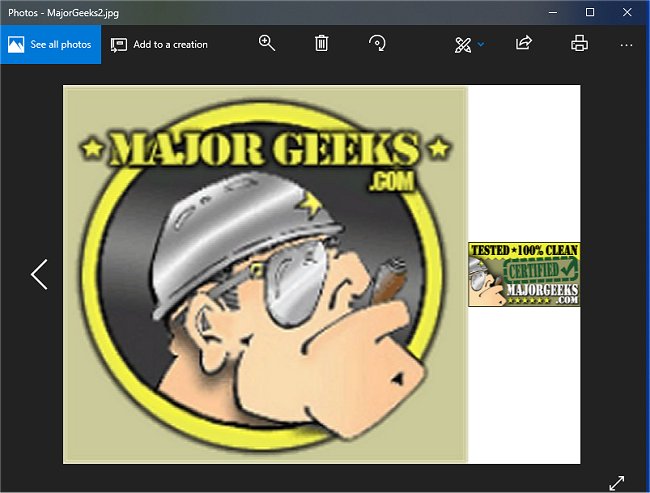The width and height of the screenshot is (650, 493).
Task: Go to previous photo with left arrow
Action: (39, 274)
